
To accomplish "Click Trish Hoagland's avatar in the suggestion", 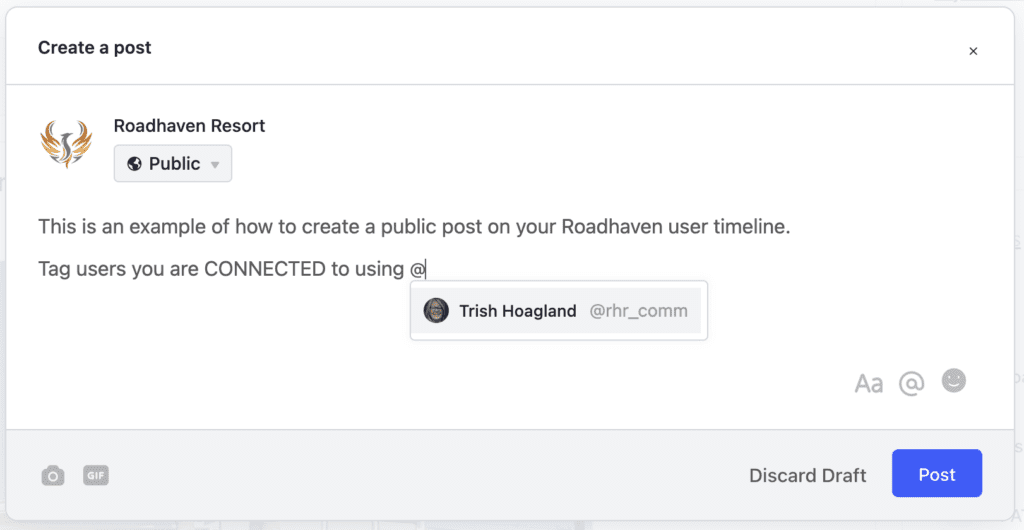I will (x=436, y=311).
